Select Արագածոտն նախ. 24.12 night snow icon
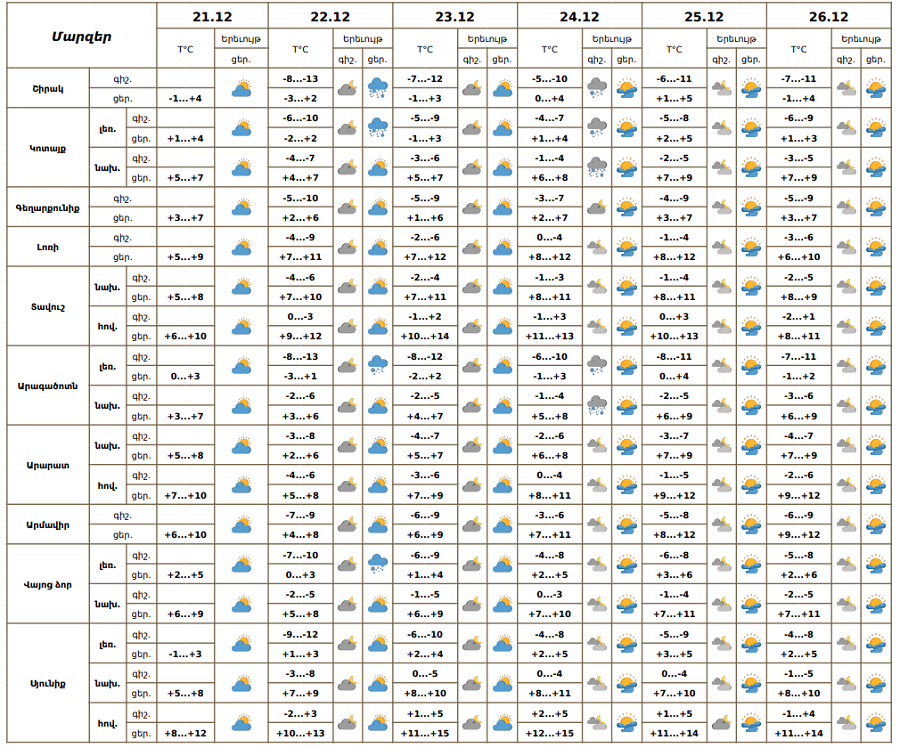900x748 pixels. [x=597, y=405]
